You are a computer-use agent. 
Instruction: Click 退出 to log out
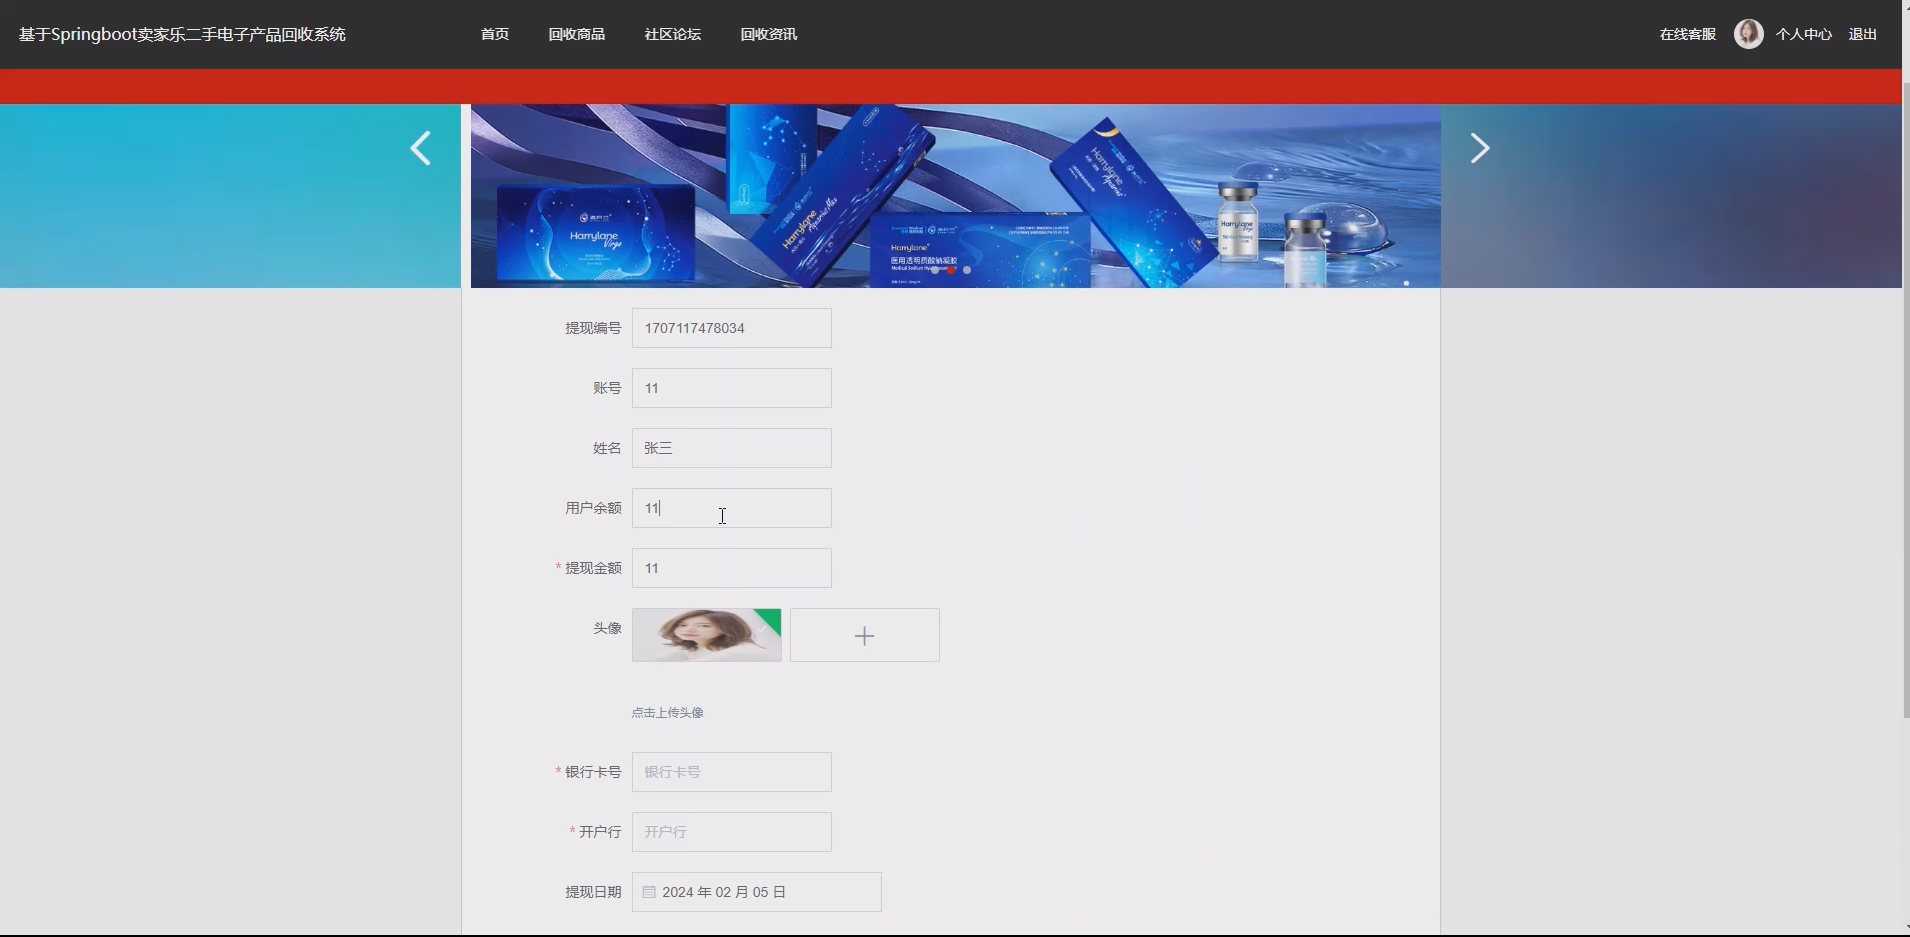coord(1864,33)
